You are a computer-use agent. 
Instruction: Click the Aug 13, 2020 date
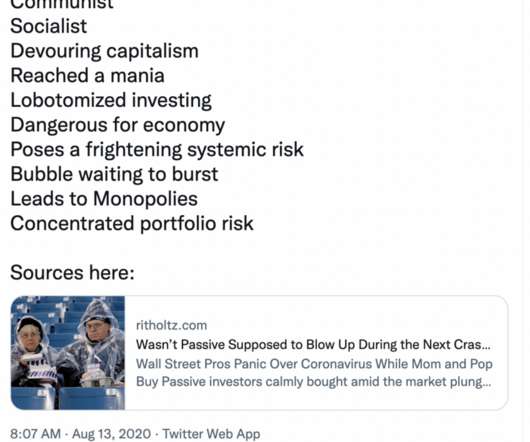click(x=111, y=434)
